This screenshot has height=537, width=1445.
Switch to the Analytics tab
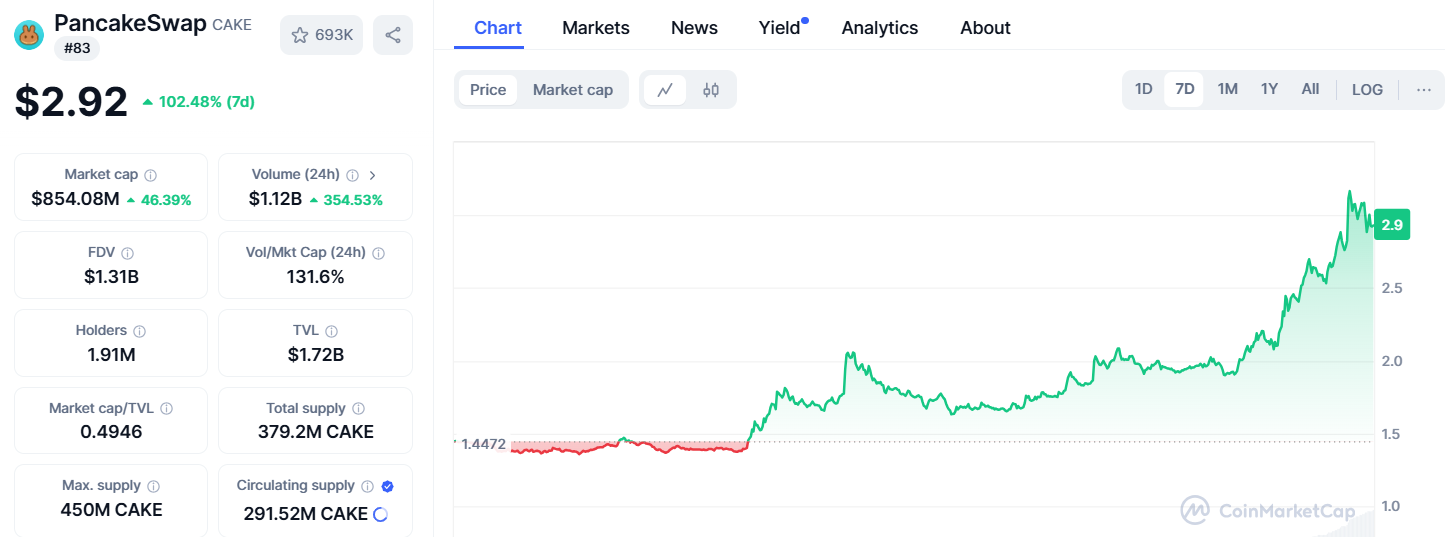coord(880,28)
